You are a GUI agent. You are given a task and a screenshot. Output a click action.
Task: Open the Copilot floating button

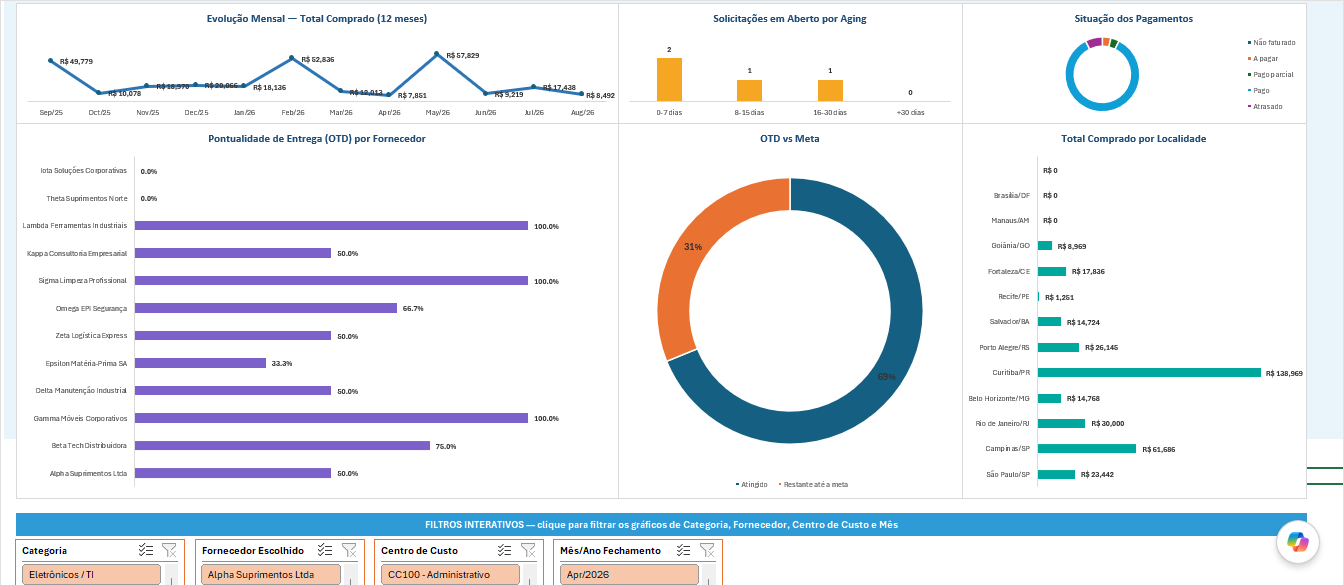(1298, 541)
